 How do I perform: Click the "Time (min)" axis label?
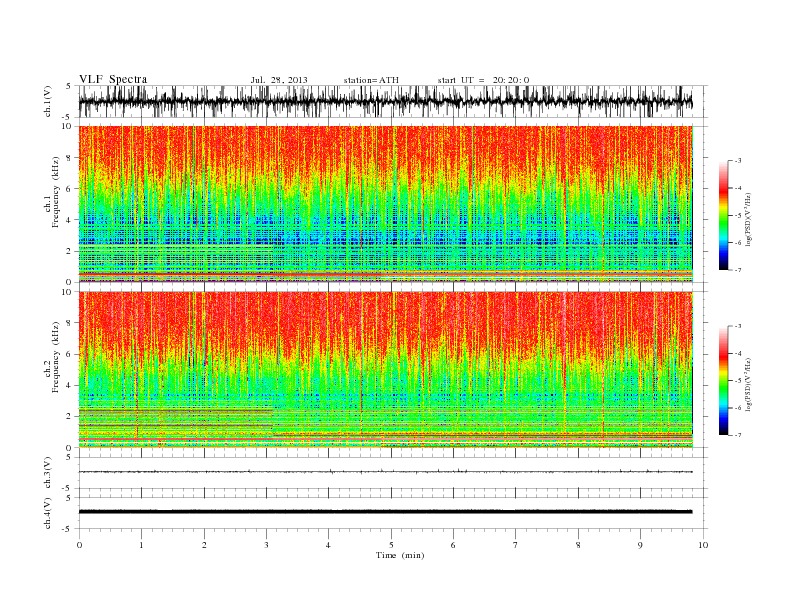tap(400, 555)
